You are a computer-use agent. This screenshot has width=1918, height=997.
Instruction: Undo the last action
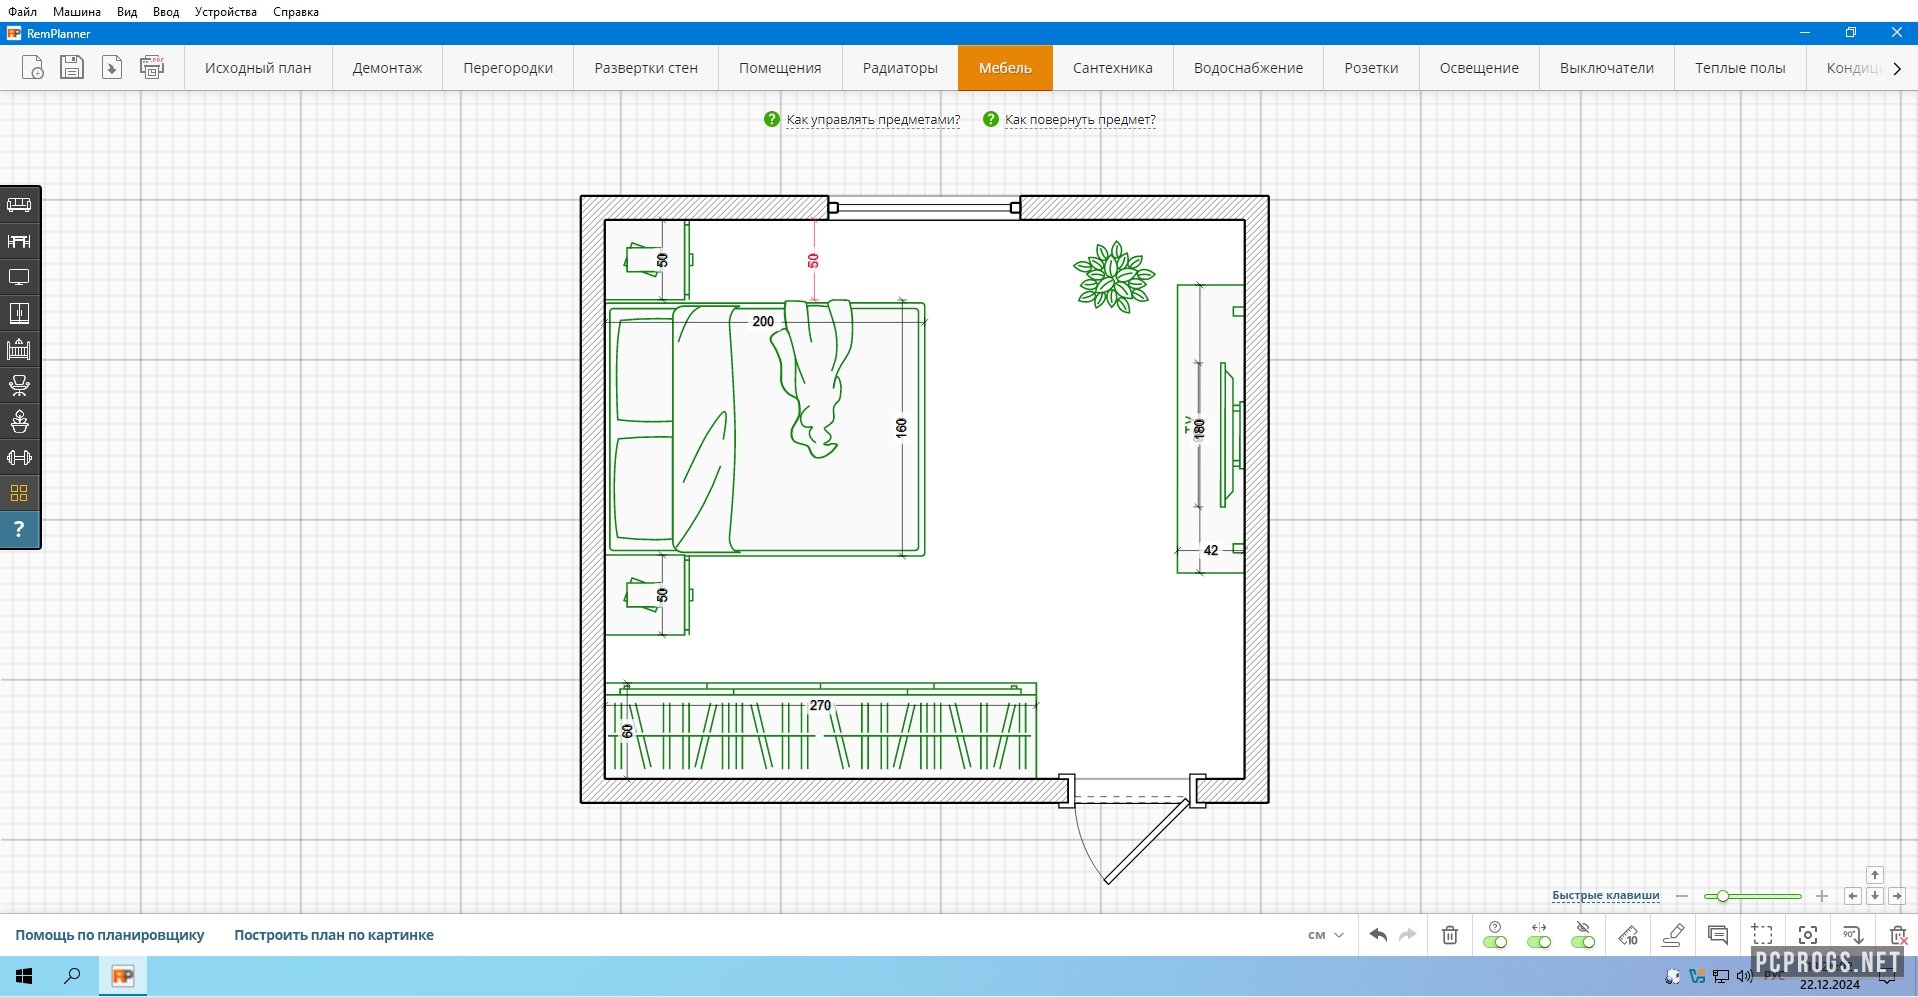point(1378,935)
